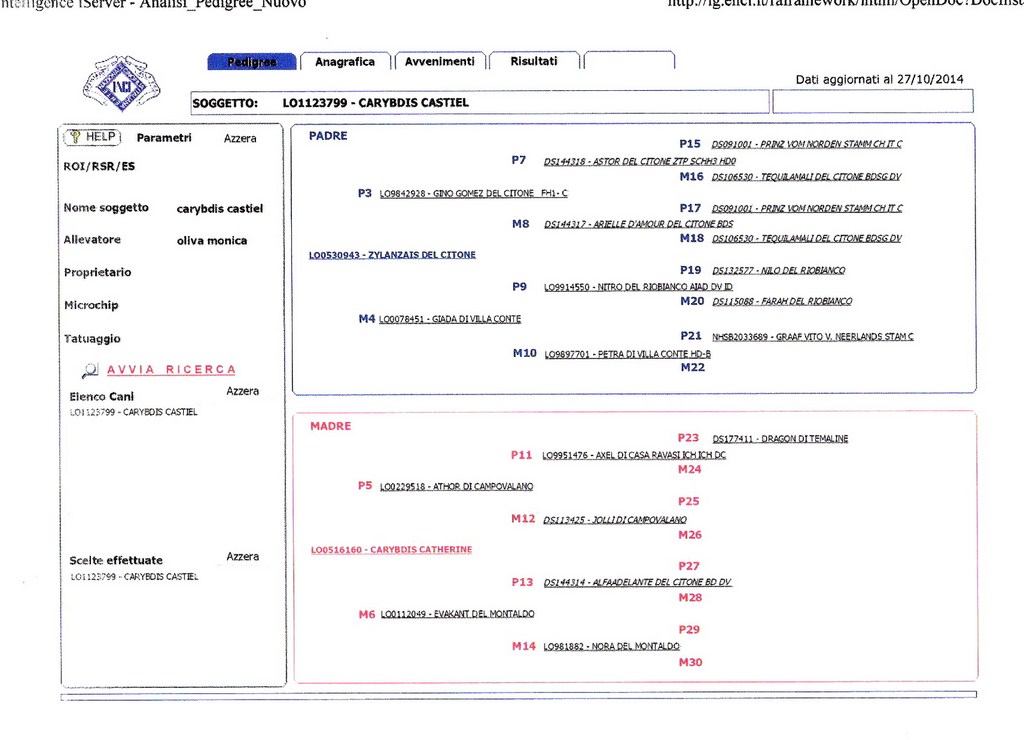Click the magnifier icon beside AVVIA RICERCA
The image size is (1024, 740).
click(90, 370)
